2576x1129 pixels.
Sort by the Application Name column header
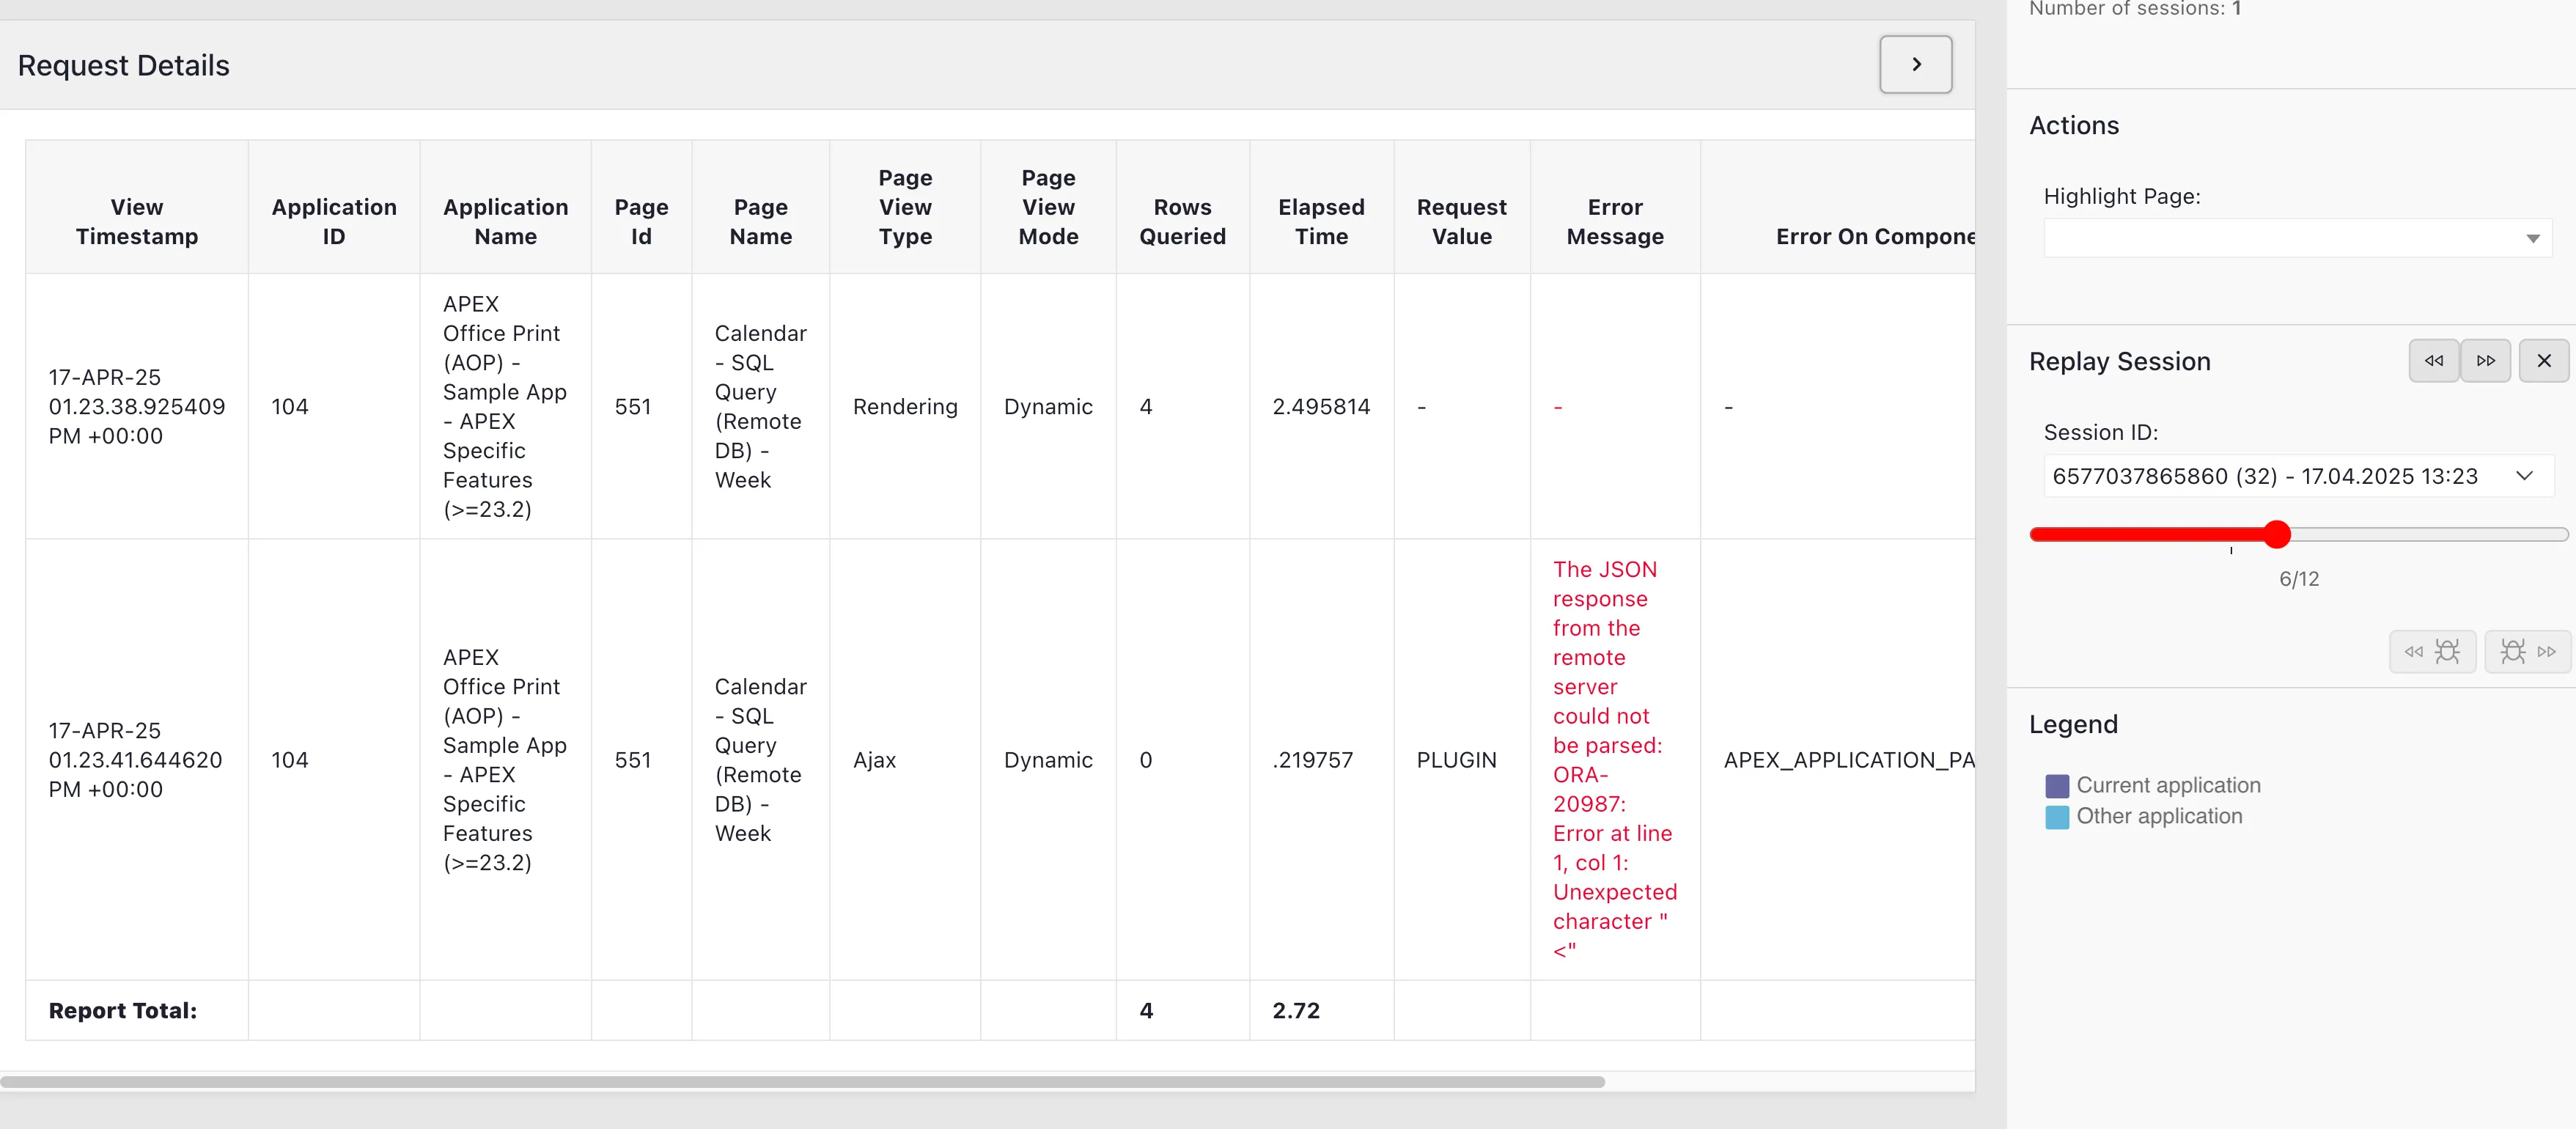pos(505,221)
